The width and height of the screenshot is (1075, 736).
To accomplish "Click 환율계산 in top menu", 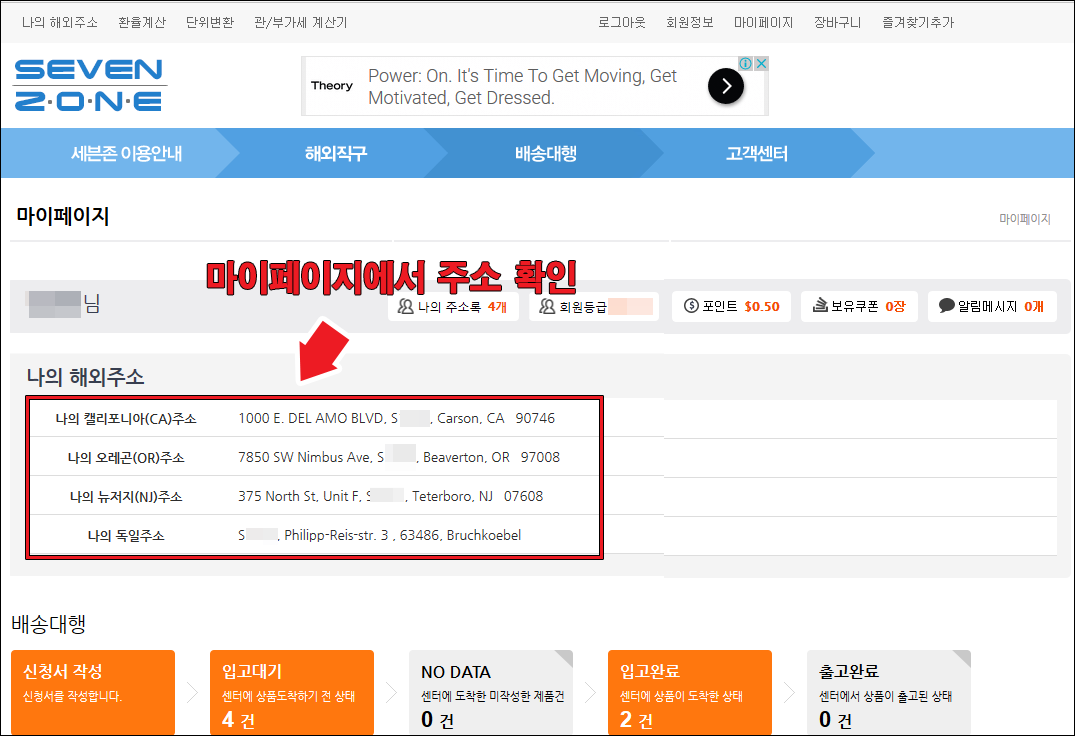I will click(142, 22).
